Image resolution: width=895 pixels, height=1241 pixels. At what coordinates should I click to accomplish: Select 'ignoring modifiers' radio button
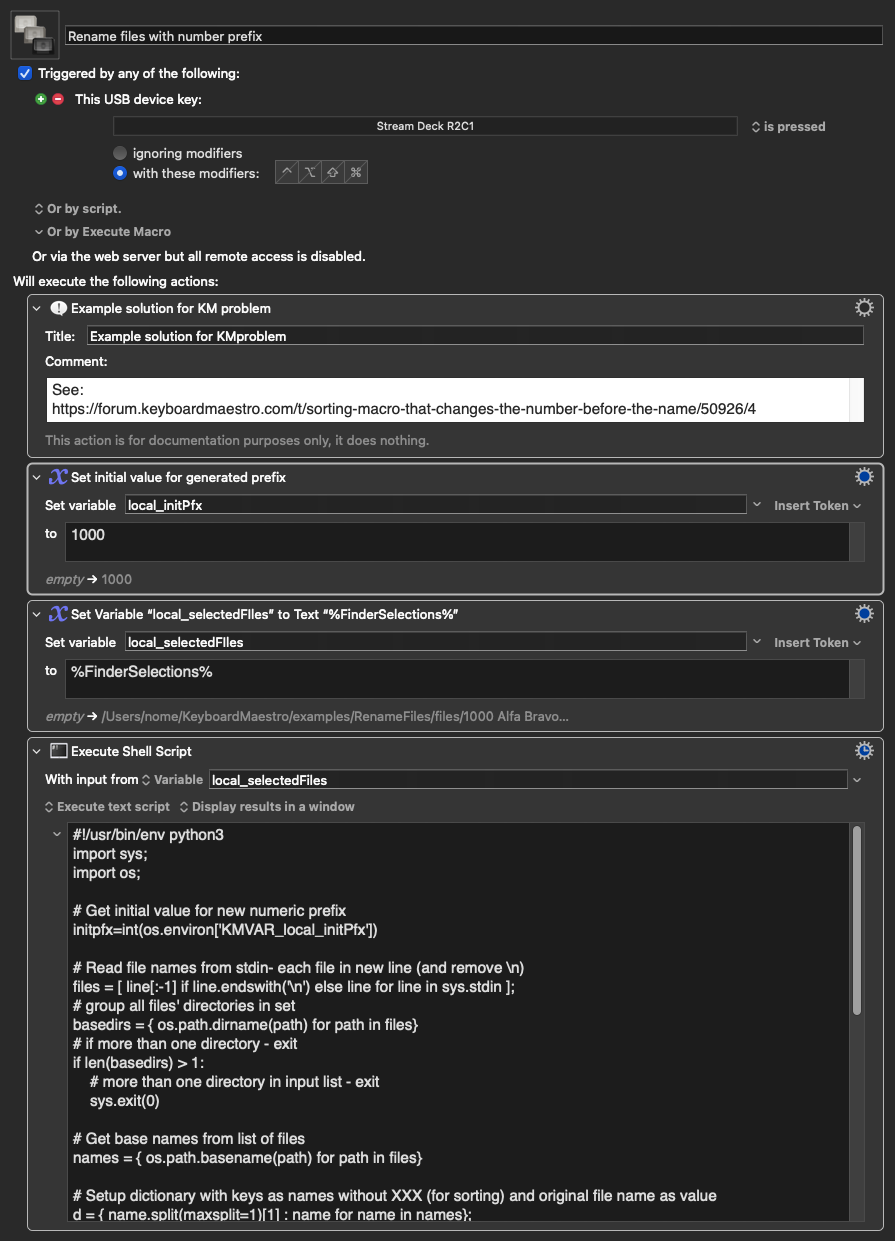click(x=120, y=153)
